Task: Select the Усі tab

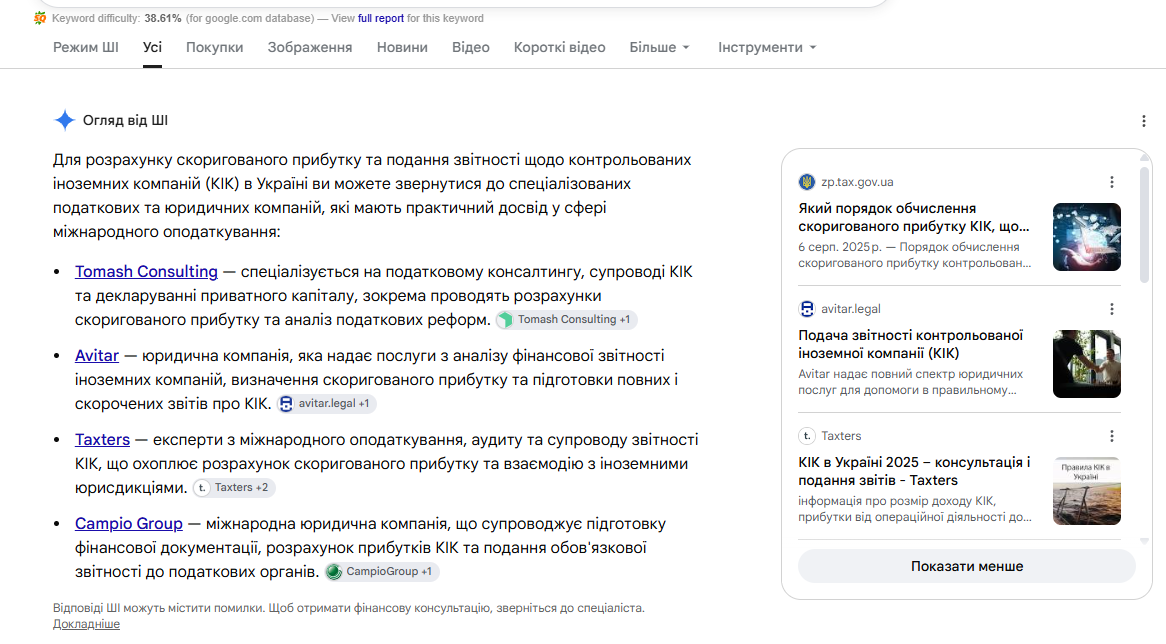Action: pyautogui.click(x=152, y=47)
